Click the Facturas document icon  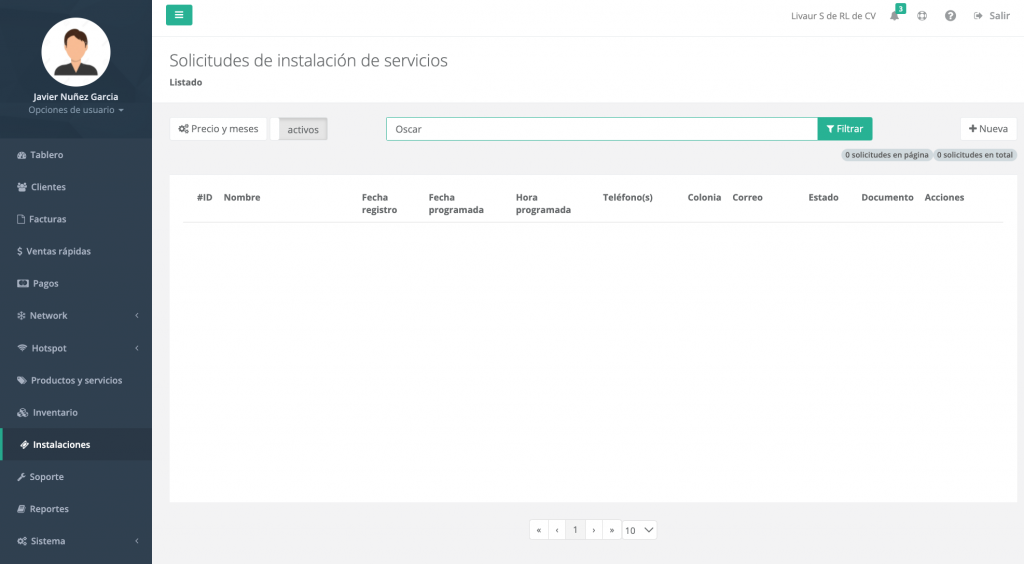point(21,219)
